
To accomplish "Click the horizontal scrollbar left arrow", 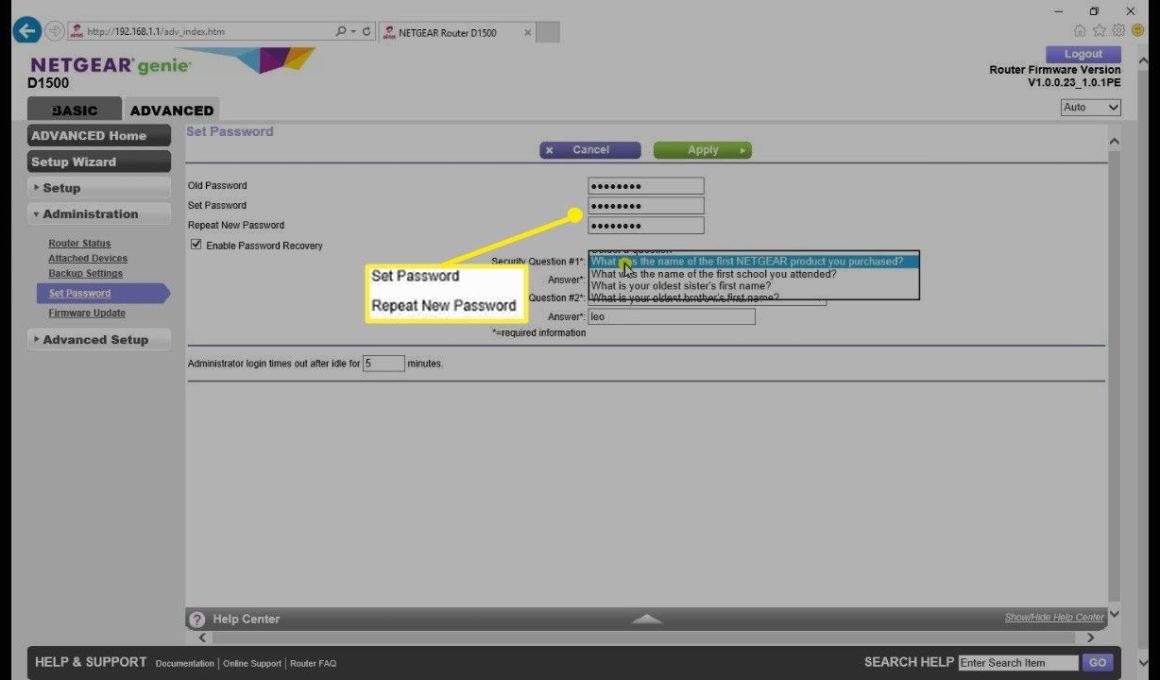I will [203, 637].
